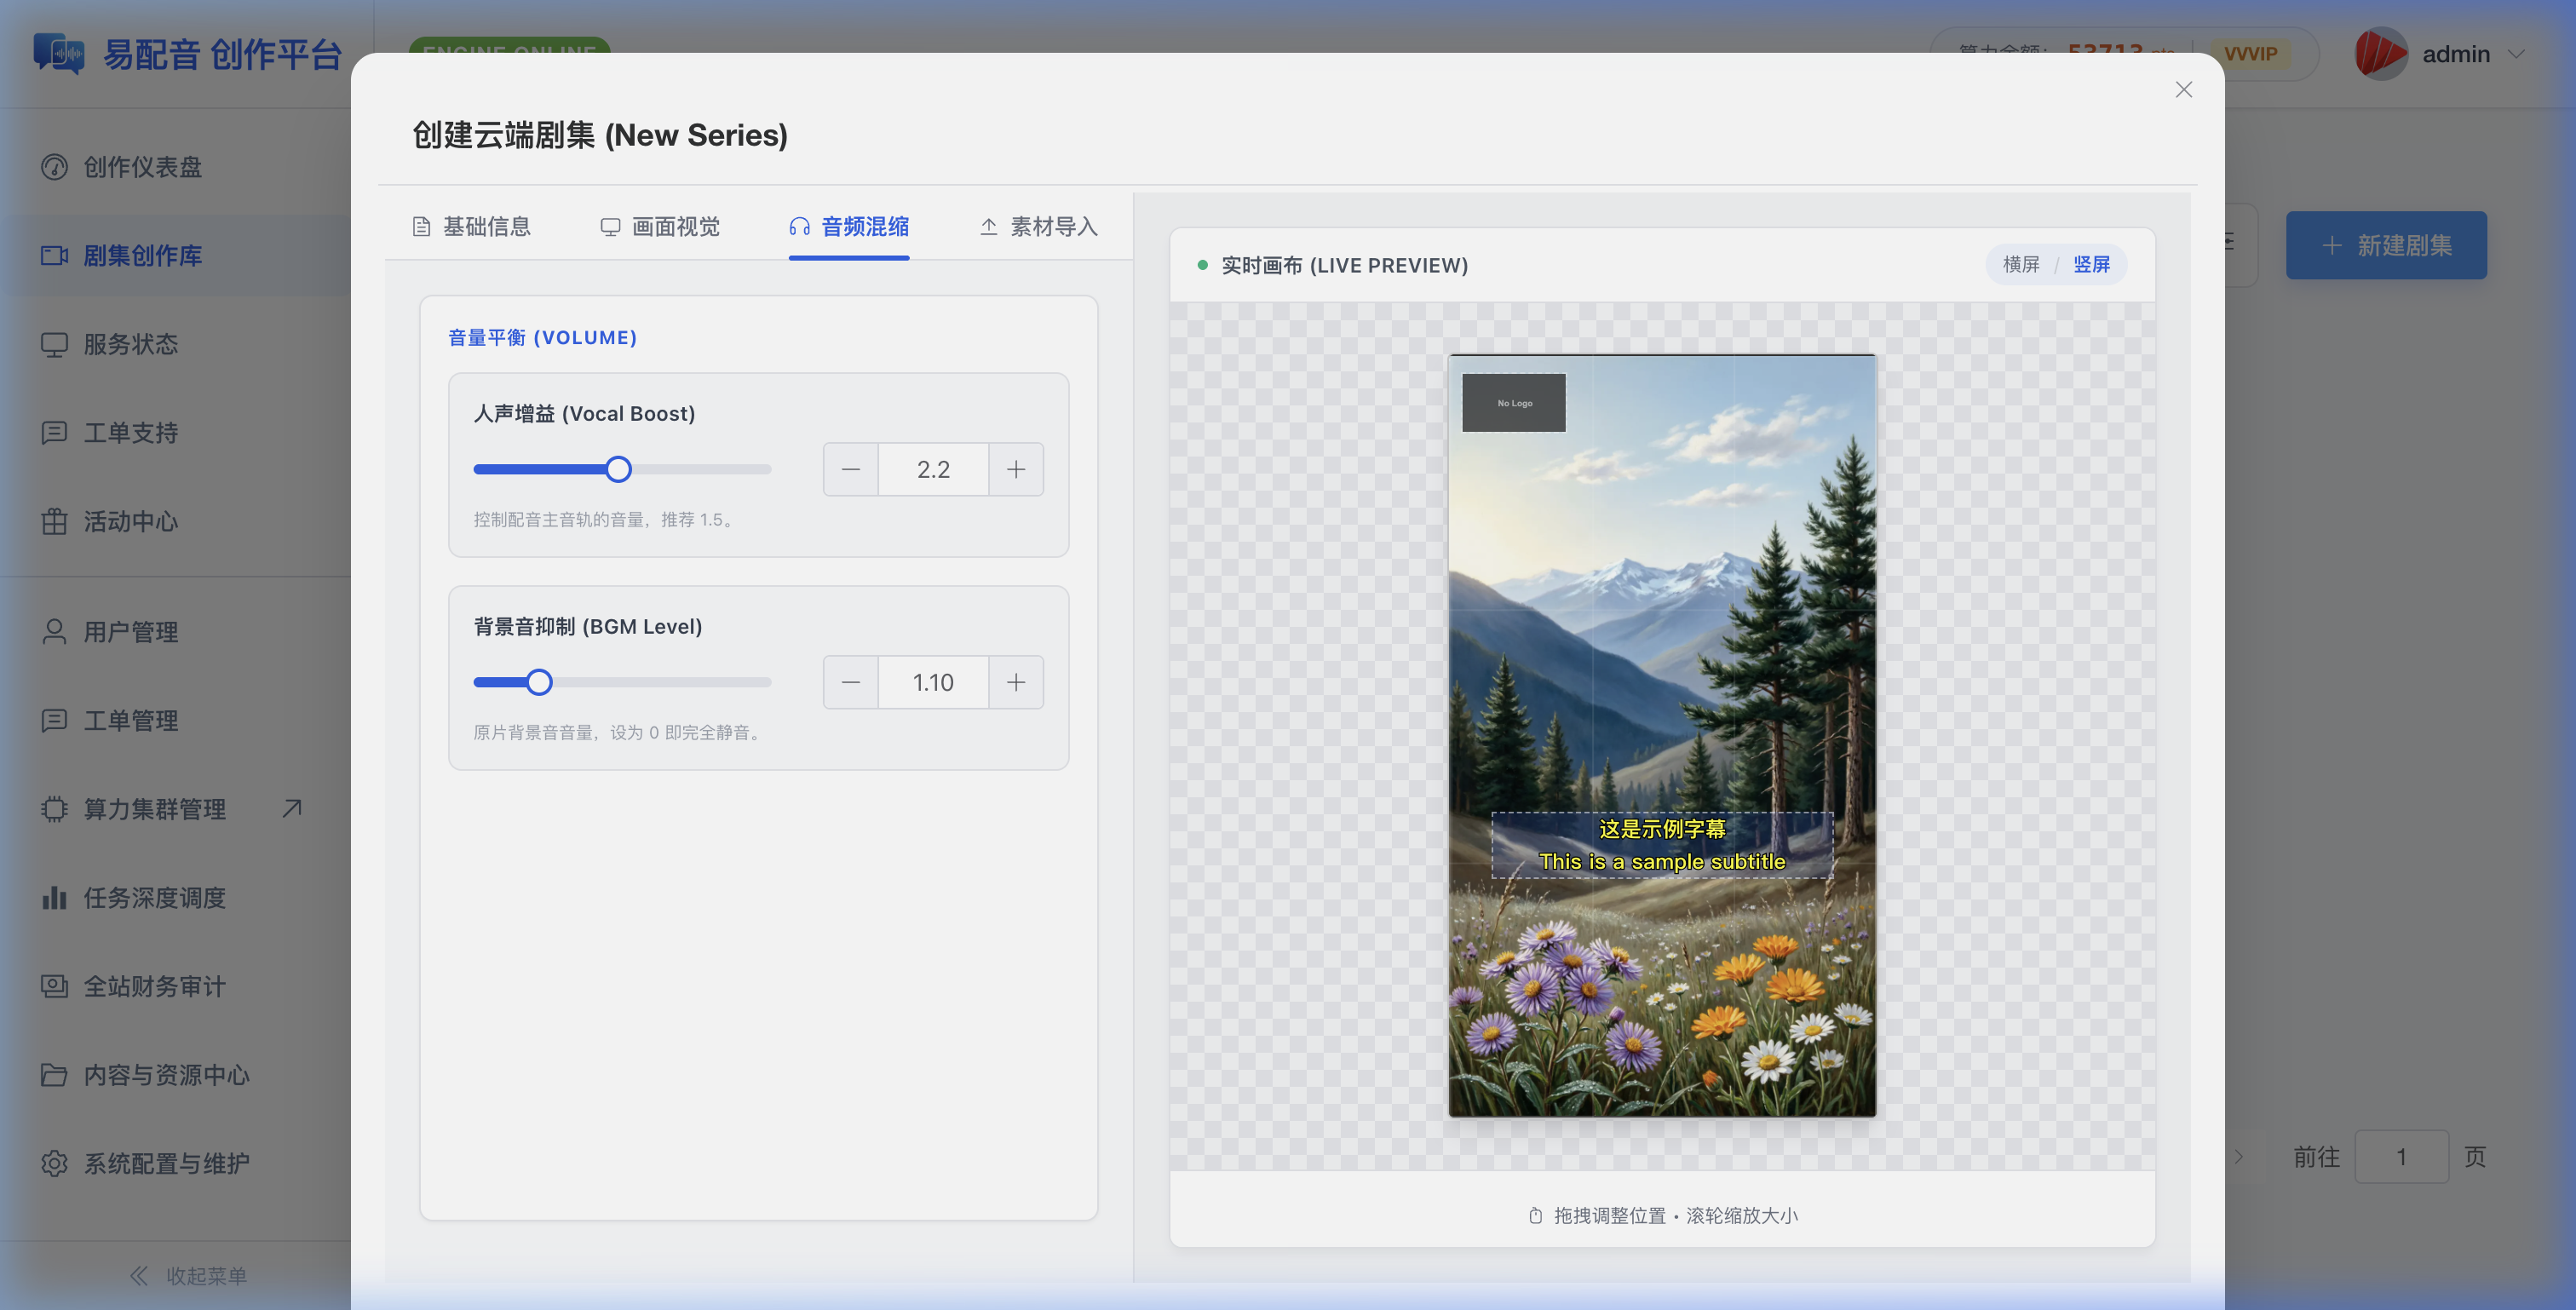
Task: Click the 任务深度调度 bar chart icon
Action: (x=54, y=897)
